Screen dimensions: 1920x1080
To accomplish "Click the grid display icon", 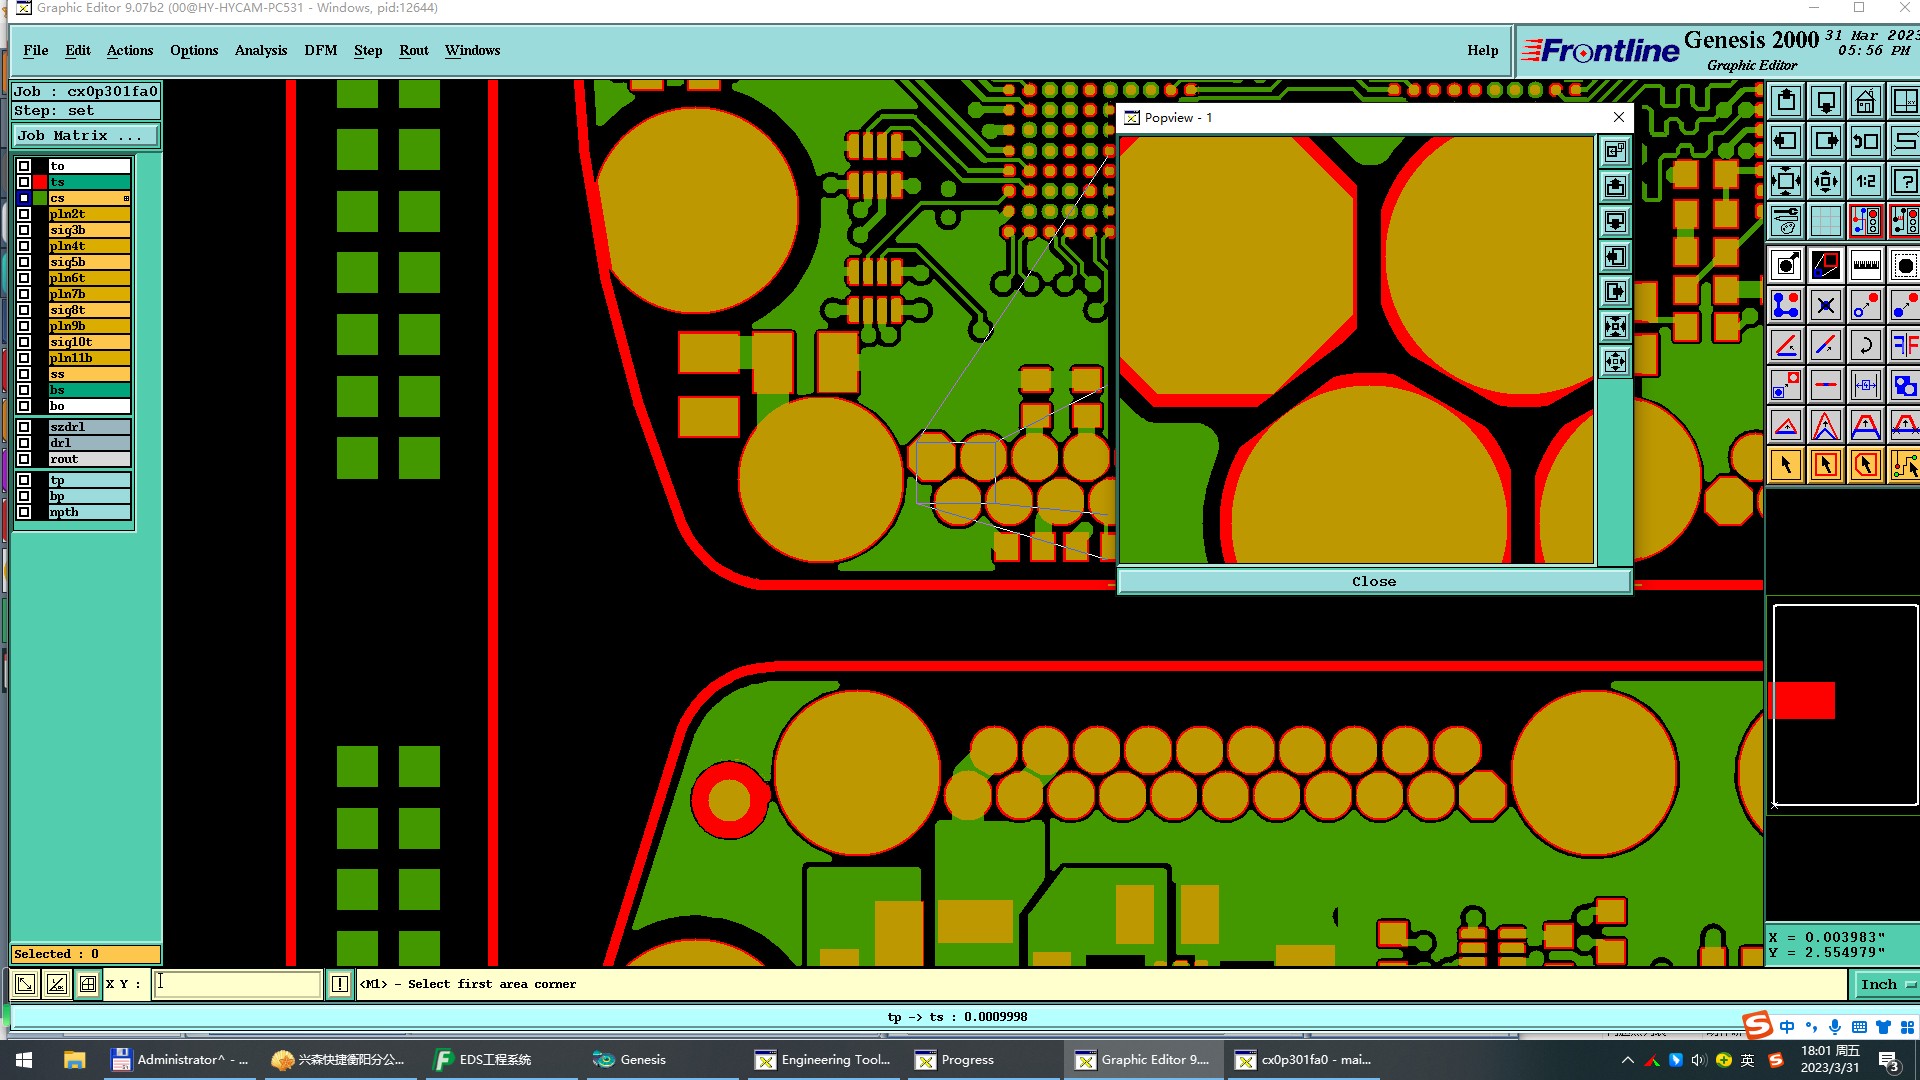I will pyautogui.click(x=1825, y=221).
